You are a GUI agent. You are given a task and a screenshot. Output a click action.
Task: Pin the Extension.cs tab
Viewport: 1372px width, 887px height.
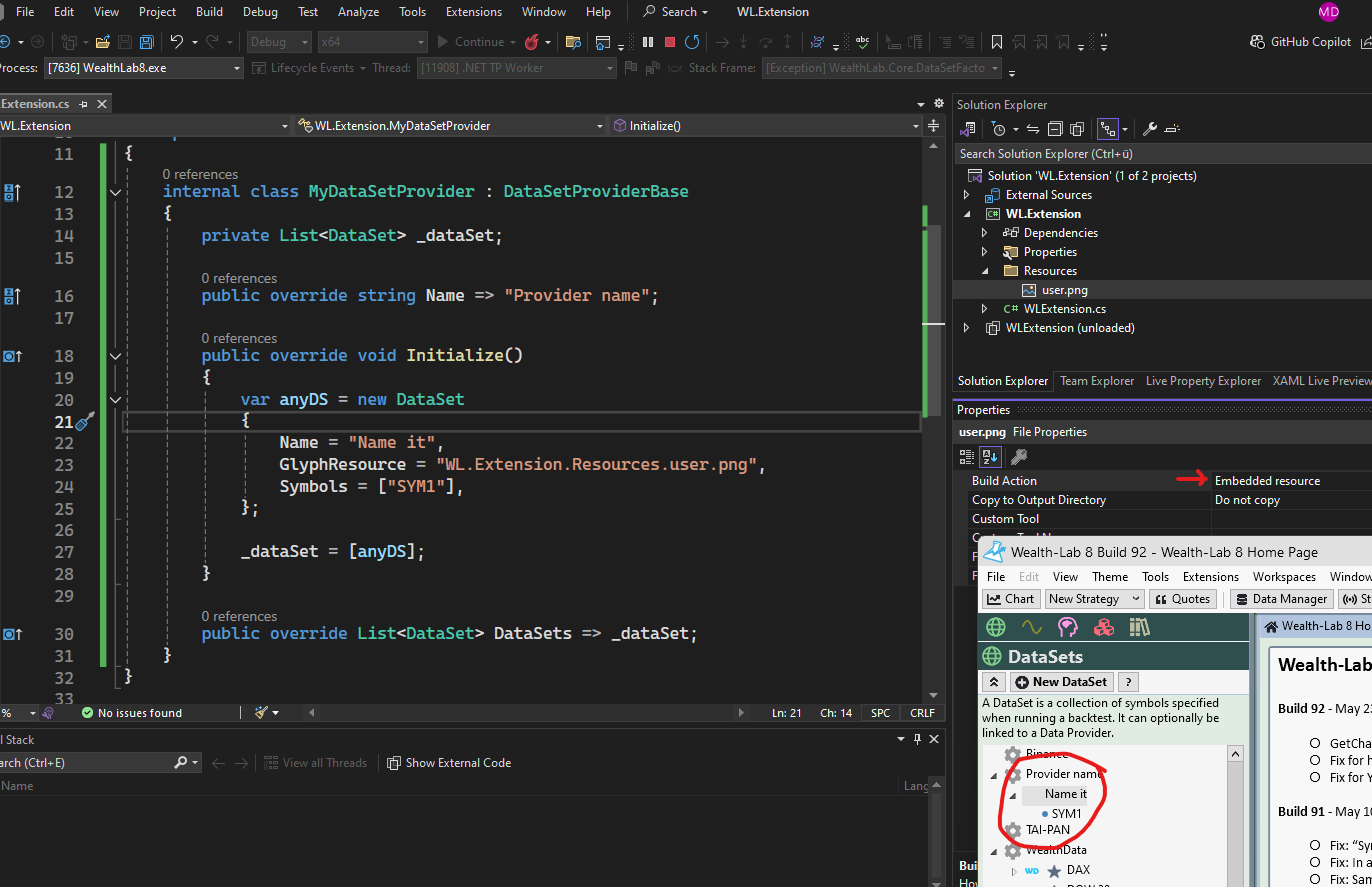pos(84,104)
